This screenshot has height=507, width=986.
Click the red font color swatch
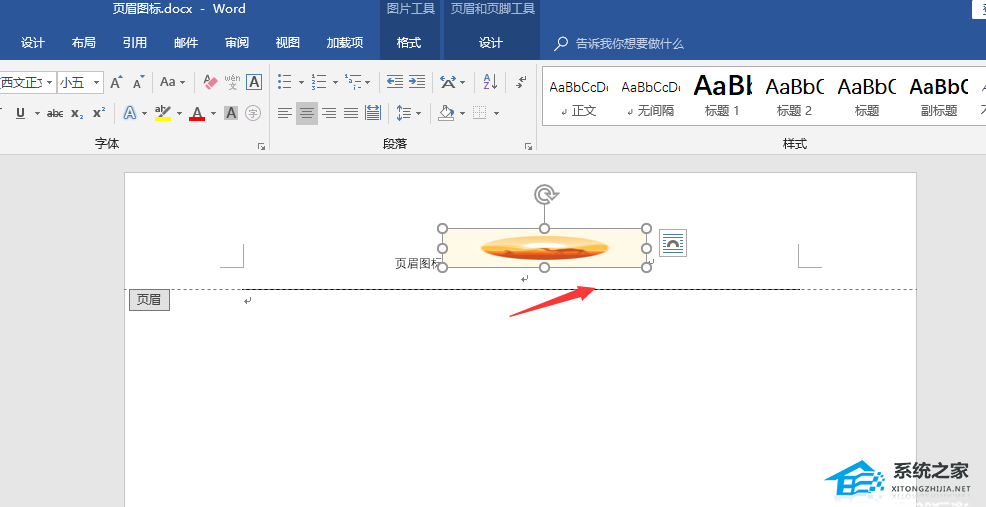[197, 113]
